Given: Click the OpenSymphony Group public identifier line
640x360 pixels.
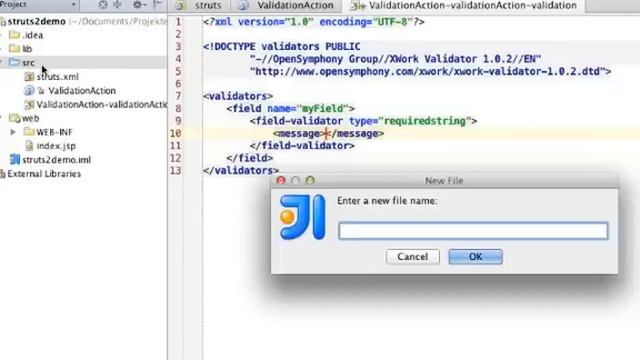Looking at the screenshot, I should [x=396, y=59].
